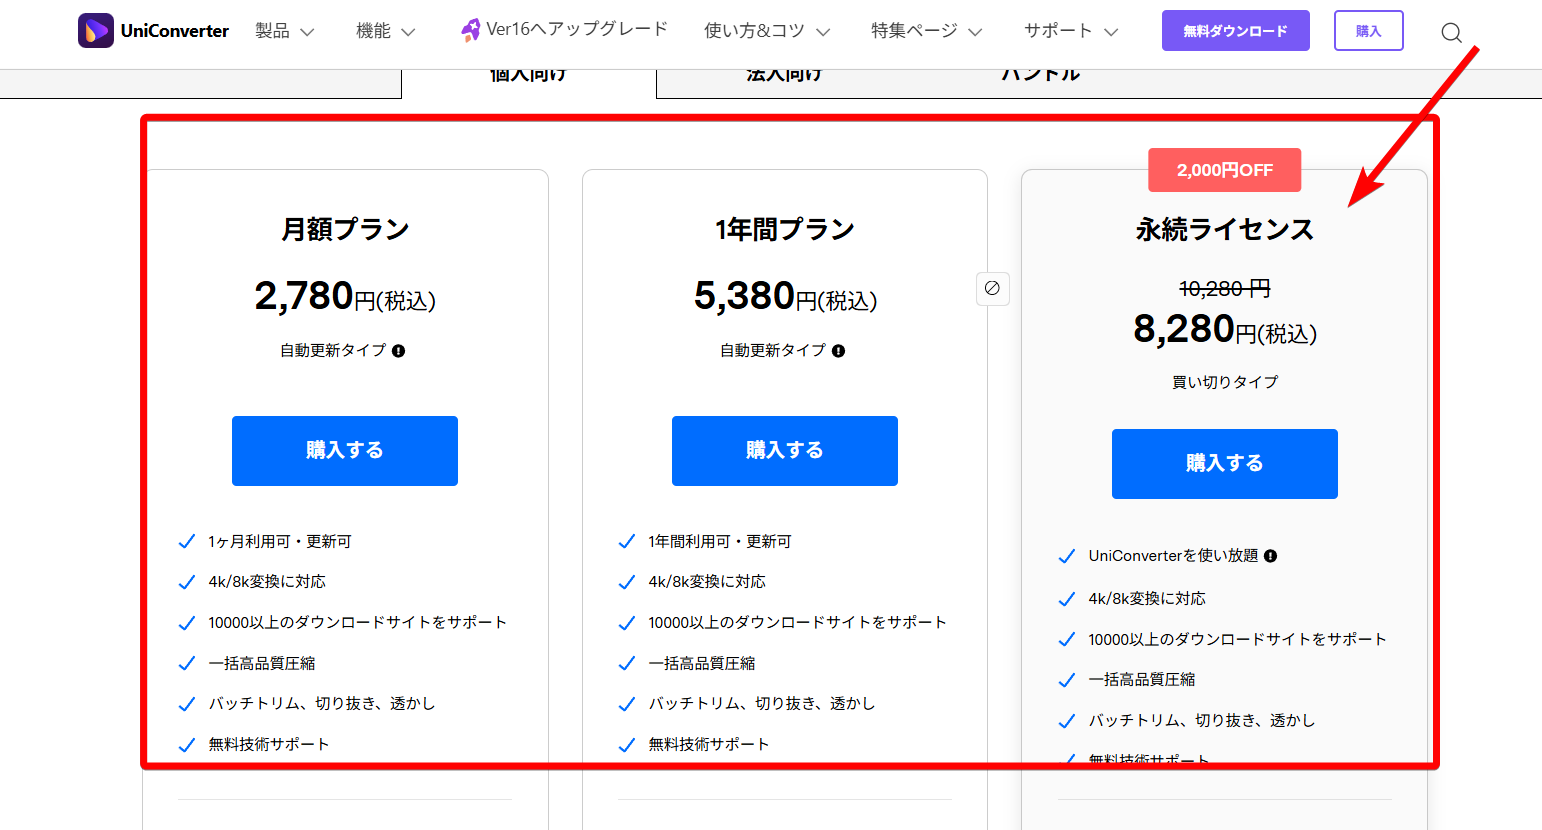Click the rocket icon beside Ver16 upgrade

tap(470, 30)
